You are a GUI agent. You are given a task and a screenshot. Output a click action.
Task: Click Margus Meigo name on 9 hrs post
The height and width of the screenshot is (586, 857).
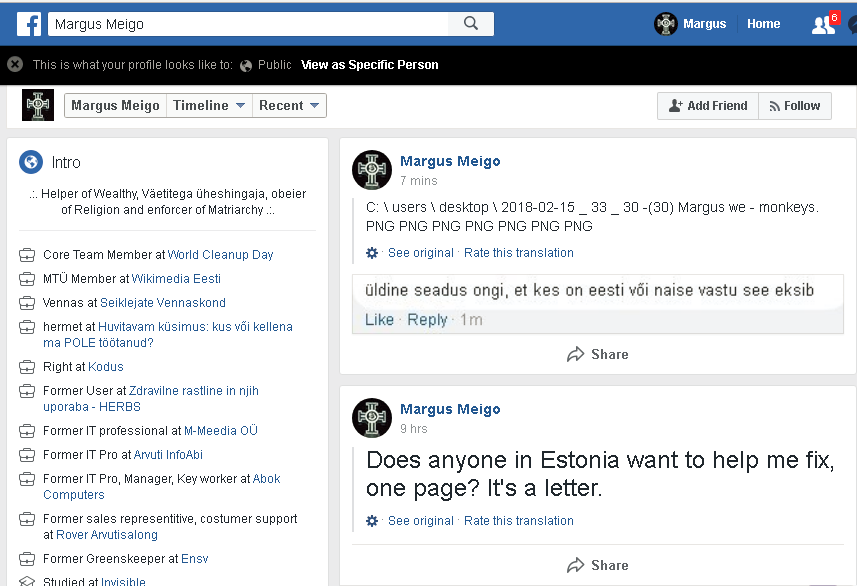point(450,409)
